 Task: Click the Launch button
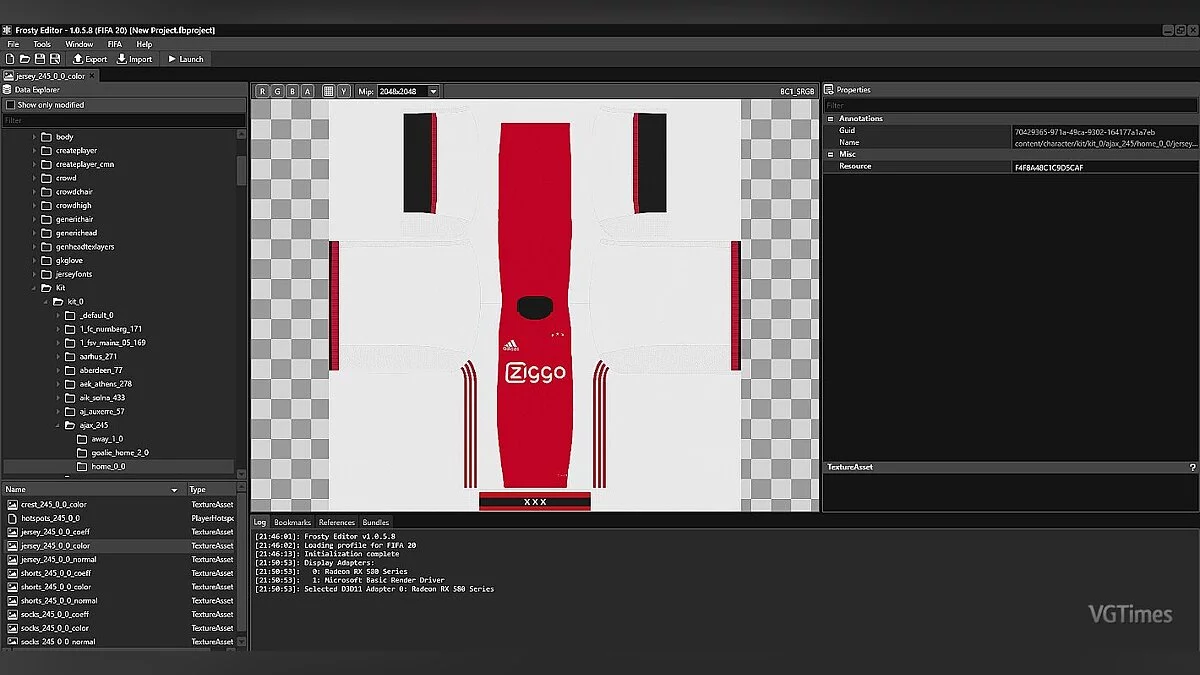(185, 59)
